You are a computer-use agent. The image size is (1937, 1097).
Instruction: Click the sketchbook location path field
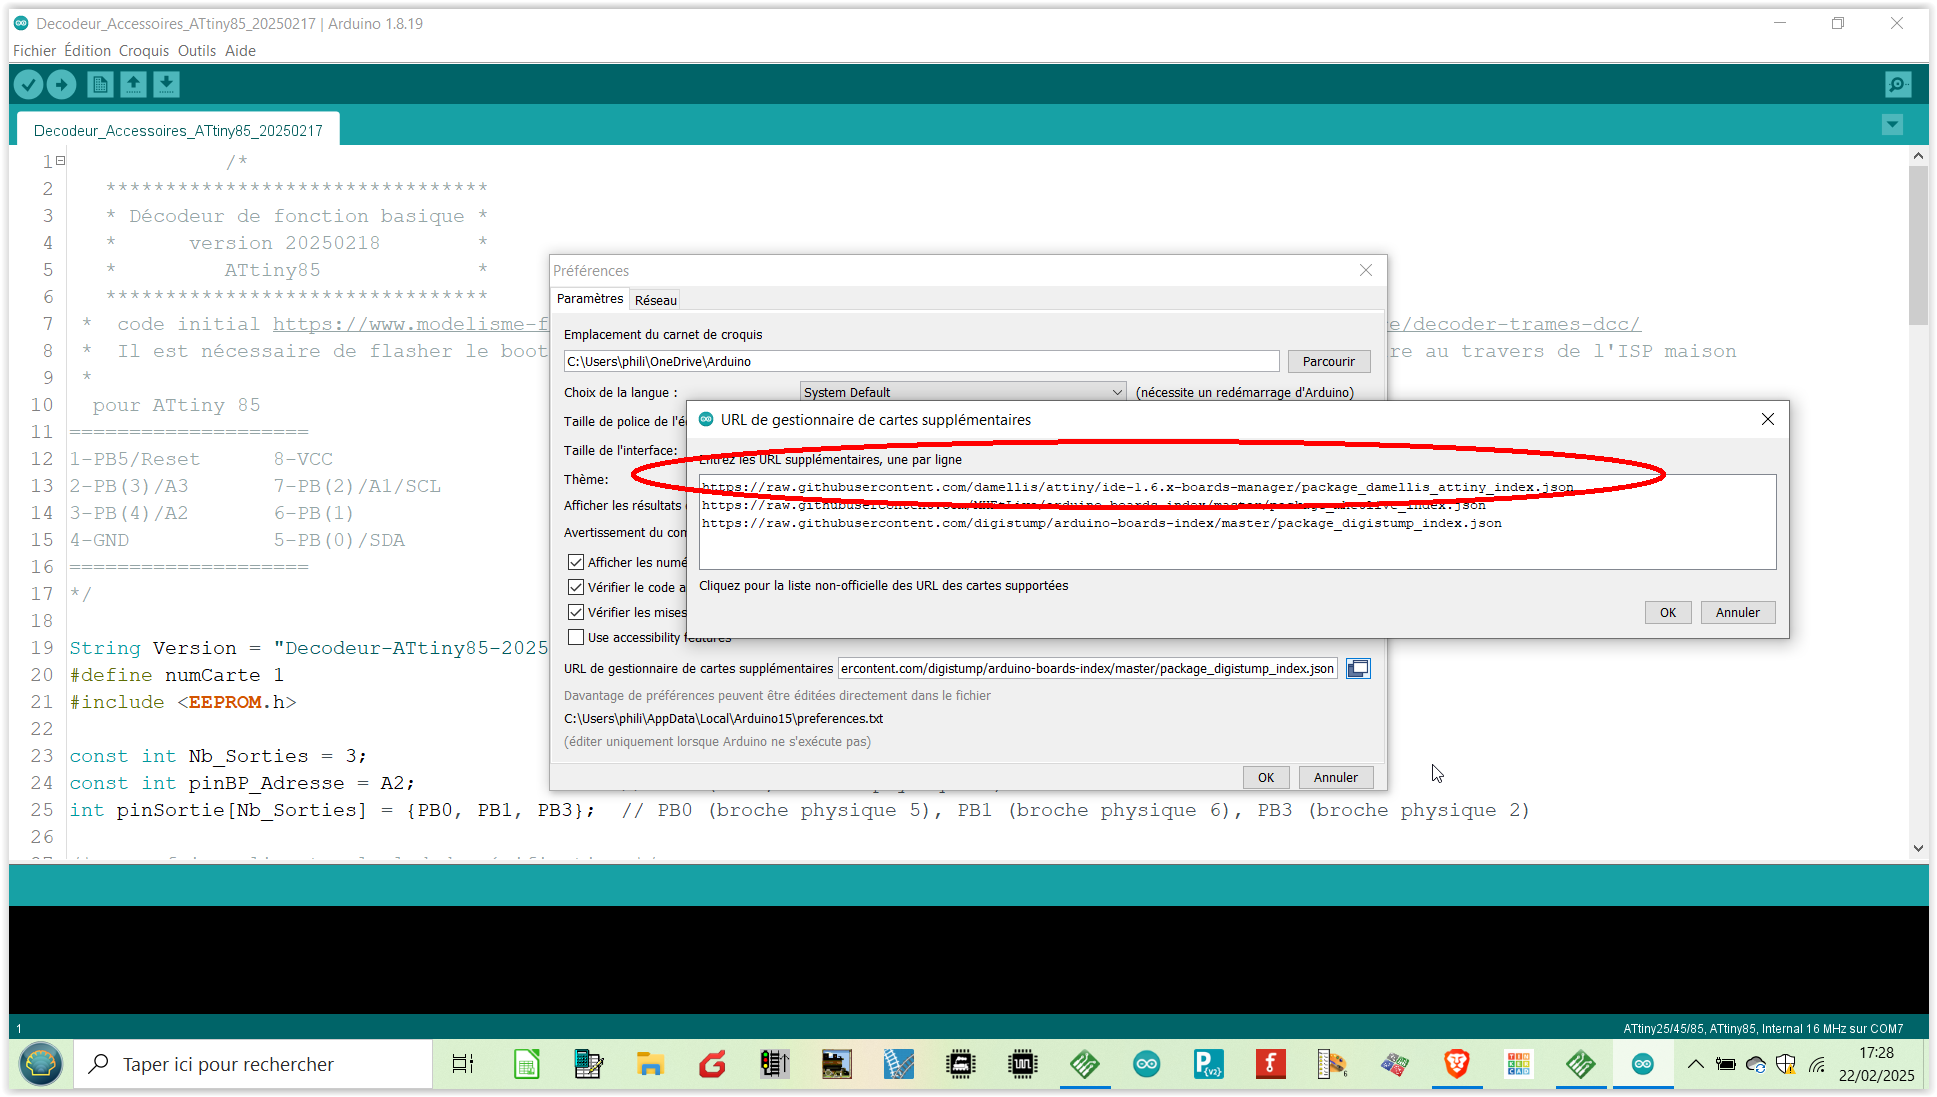[x=921, y=361]
